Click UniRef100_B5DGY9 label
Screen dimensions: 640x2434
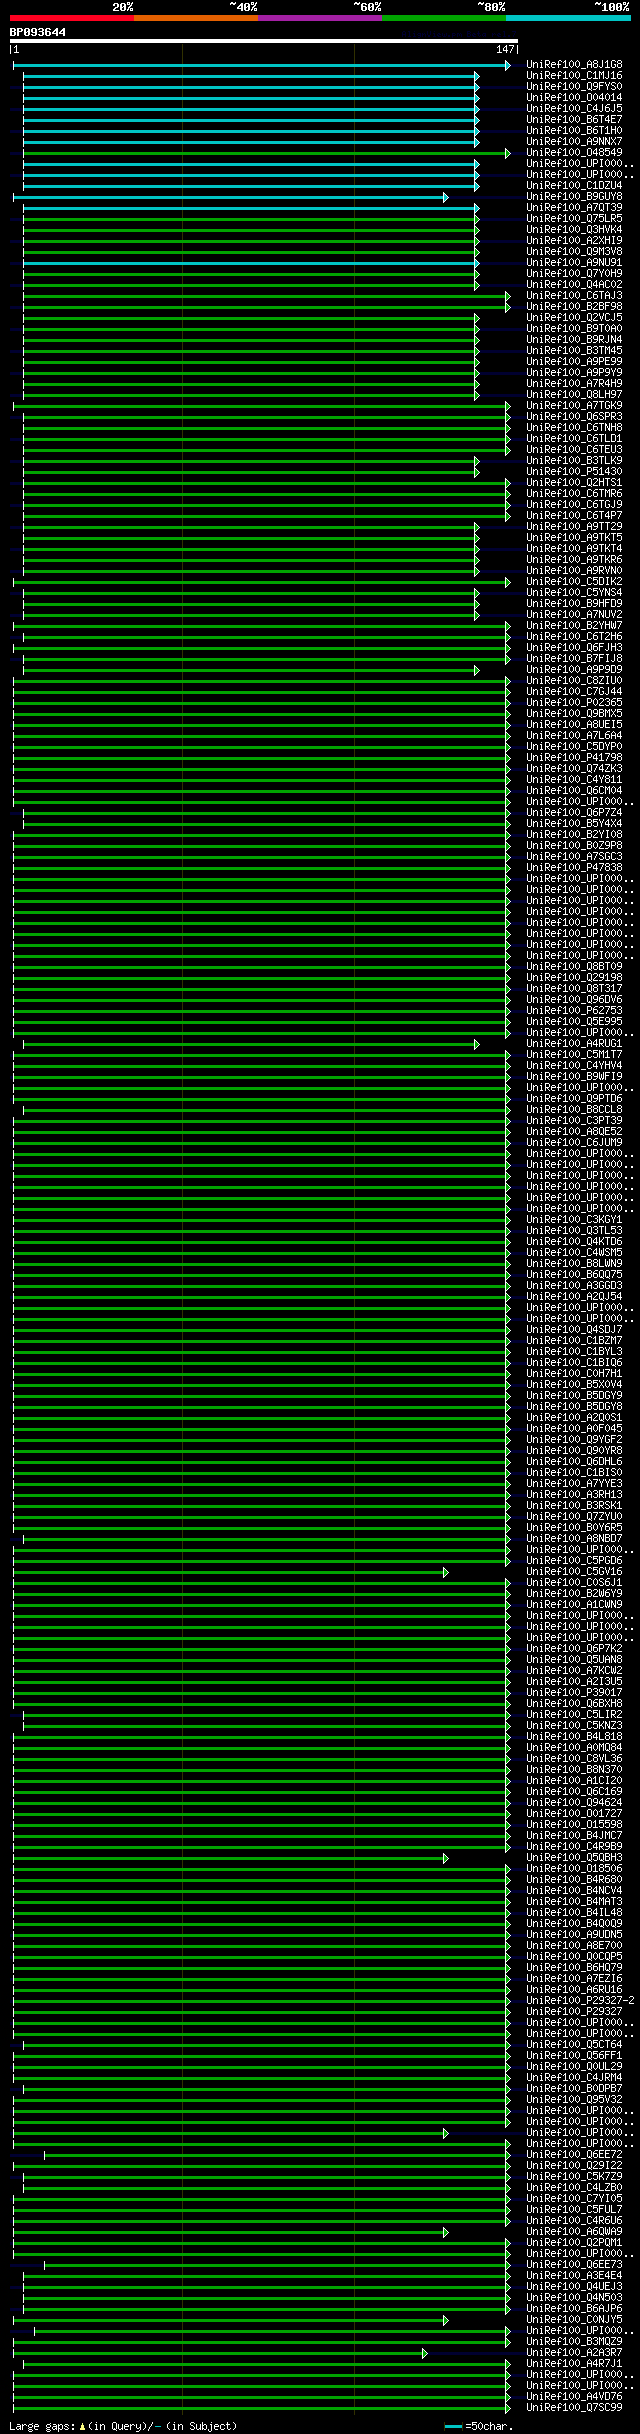point(574,1396)
